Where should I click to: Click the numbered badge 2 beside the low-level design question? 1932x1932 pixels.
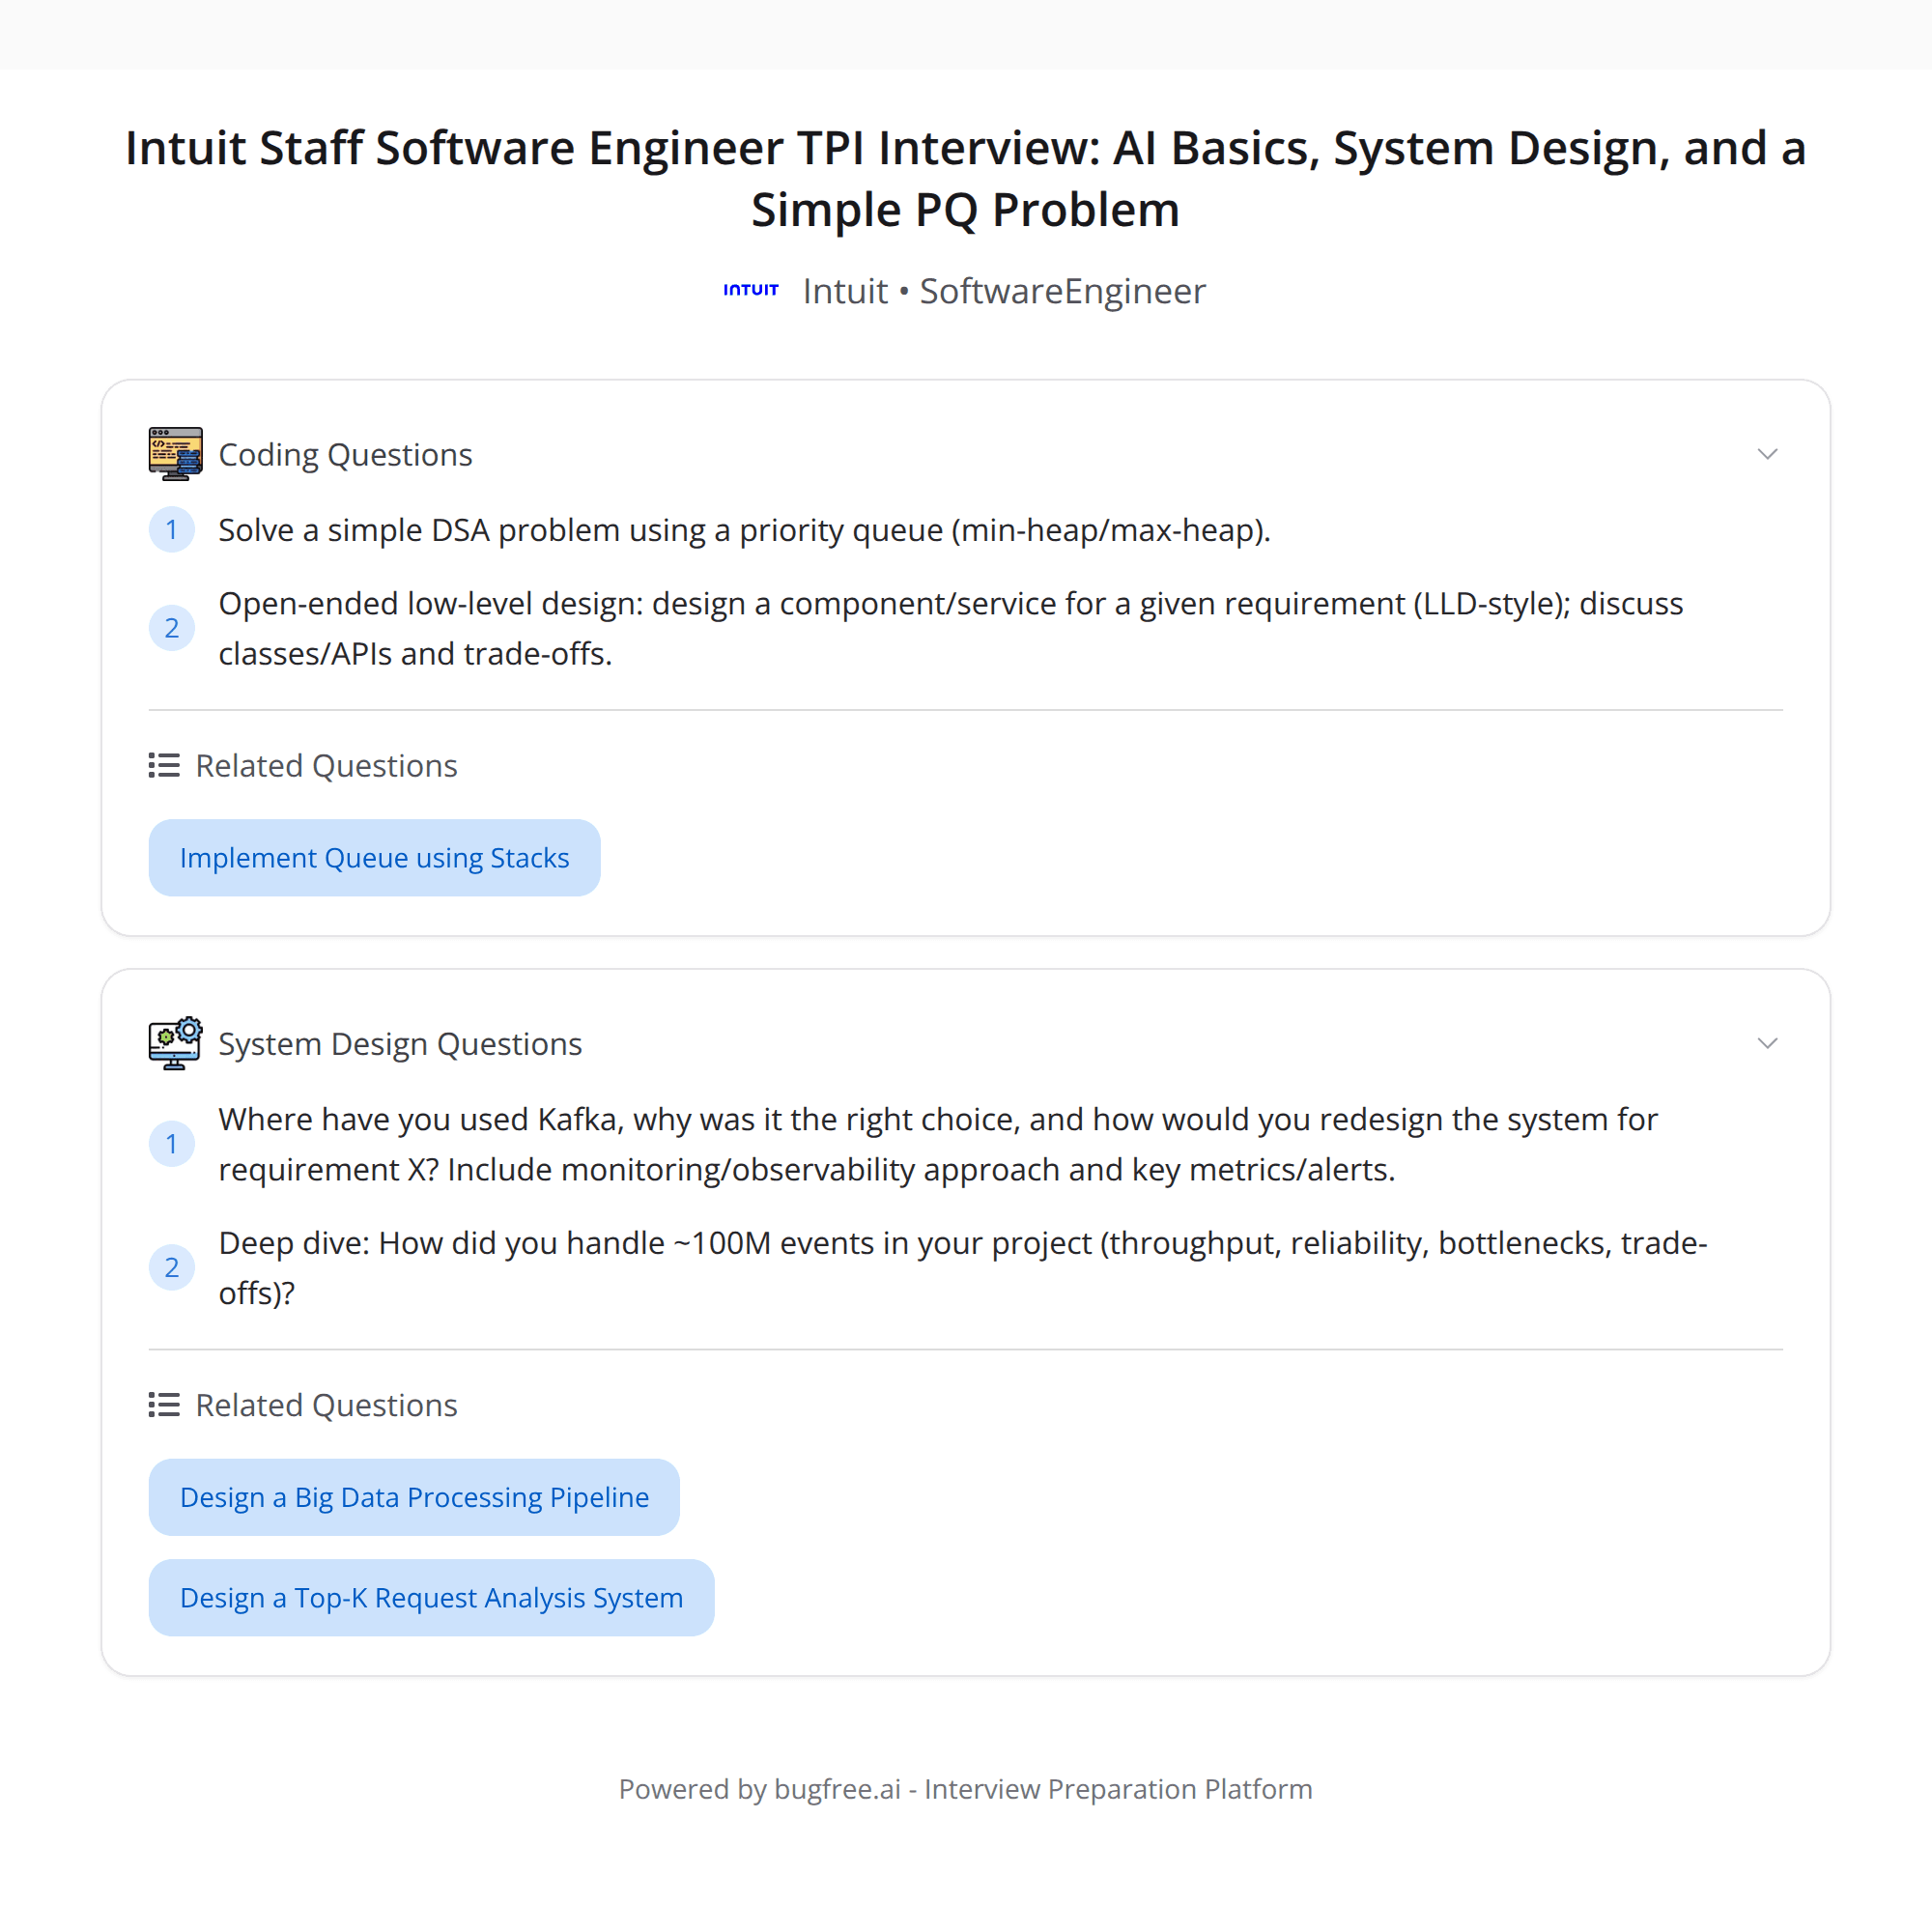(x=172, y=628)
